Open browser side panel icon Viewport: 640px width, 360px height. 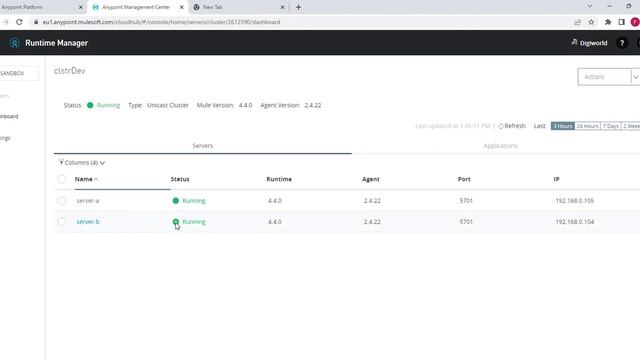click(621, 22)
